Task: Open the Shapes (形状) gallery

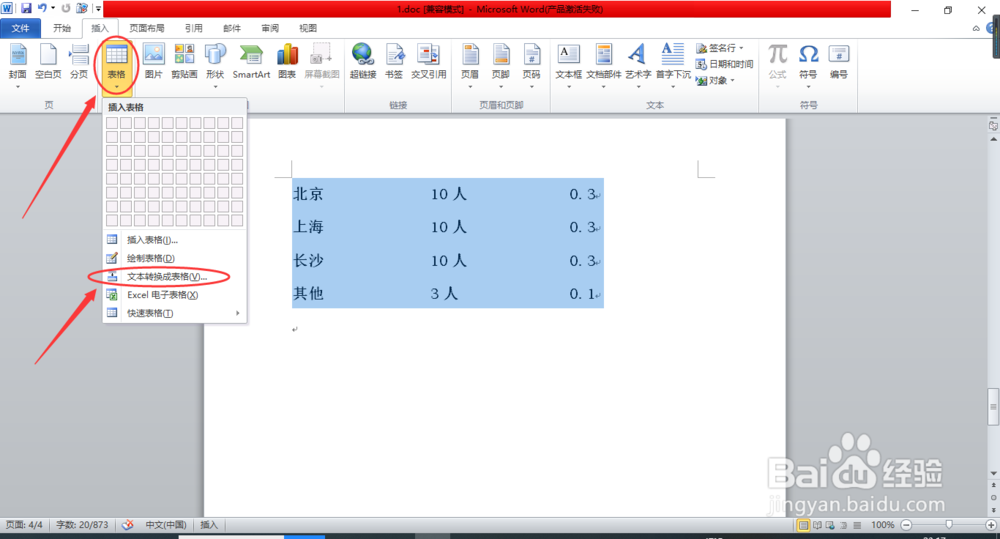Action: point(215,64)
